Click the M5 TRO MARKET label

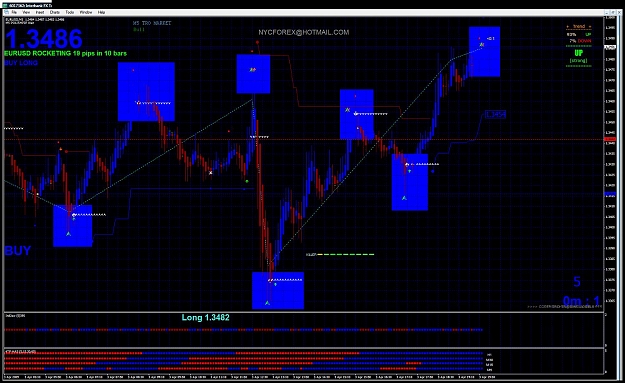(152, 23)
